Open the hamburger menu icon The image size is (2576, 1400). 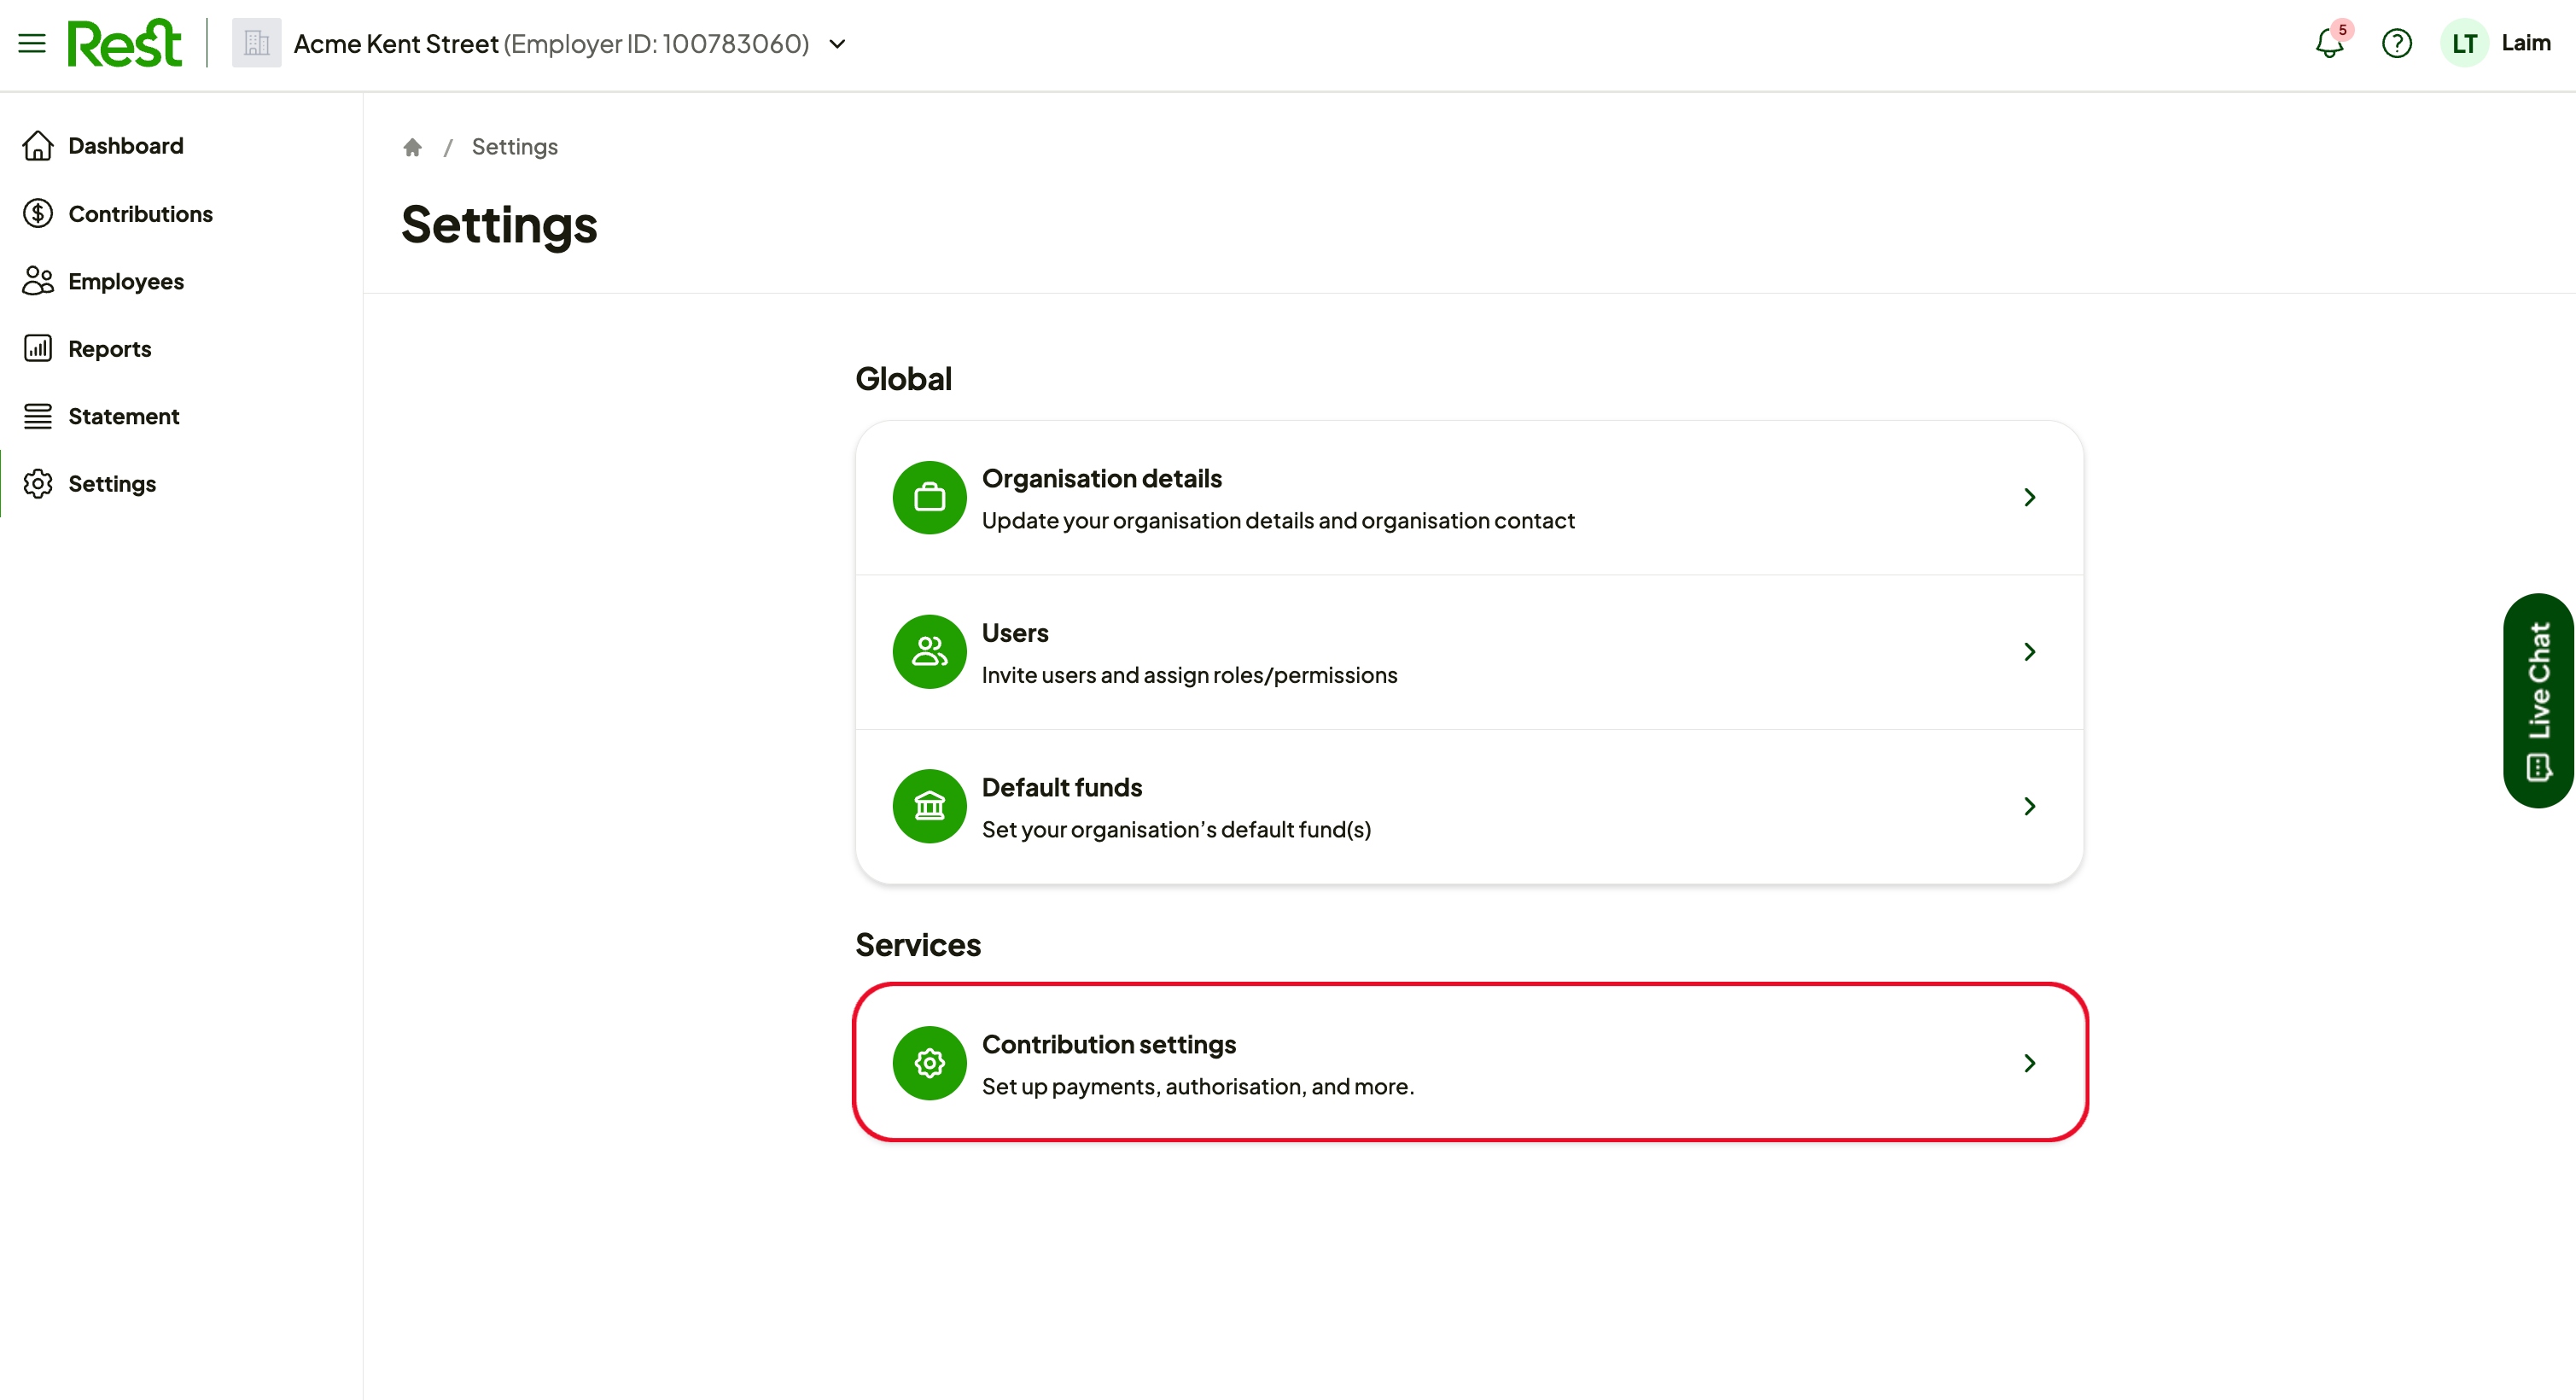point(32,43)
